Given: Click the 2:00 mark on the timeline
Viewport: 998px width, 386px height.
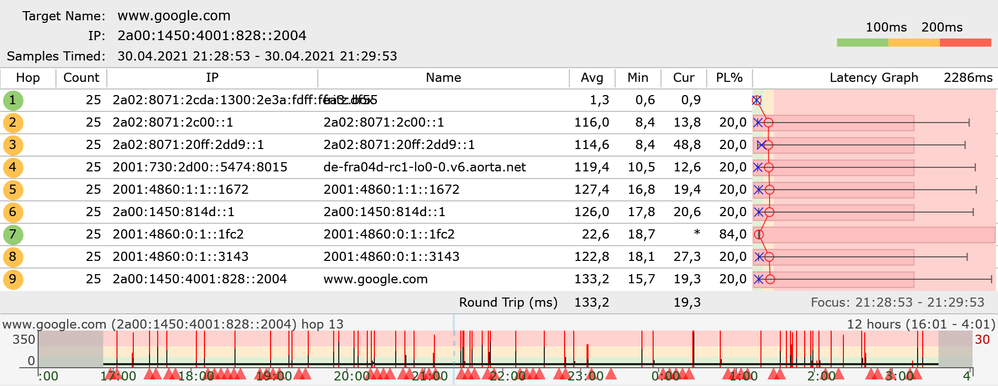Looking at the screenshot, I should click(x=821, y=376).
